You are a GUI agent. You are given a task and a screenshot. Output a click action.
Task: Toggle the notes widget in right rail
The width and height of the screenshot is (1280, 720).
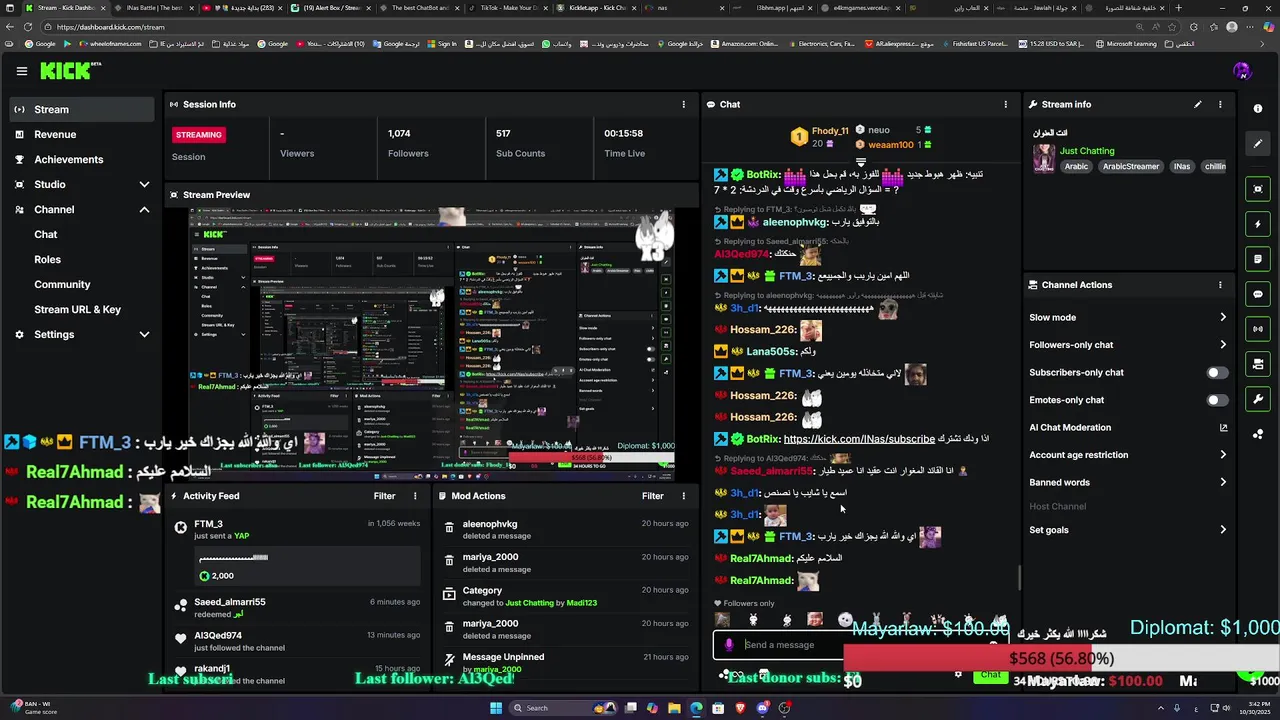[1258, 259]
